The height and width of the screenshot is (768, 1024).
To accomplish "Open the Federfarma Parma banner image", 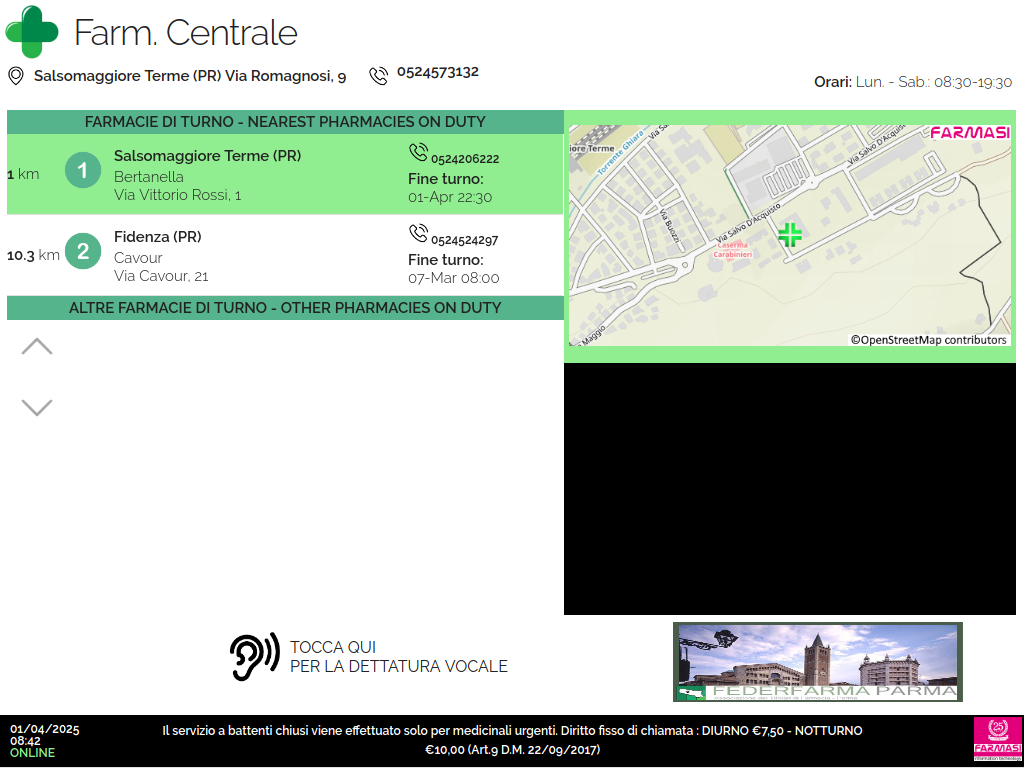I will click(x=817, y=662).
